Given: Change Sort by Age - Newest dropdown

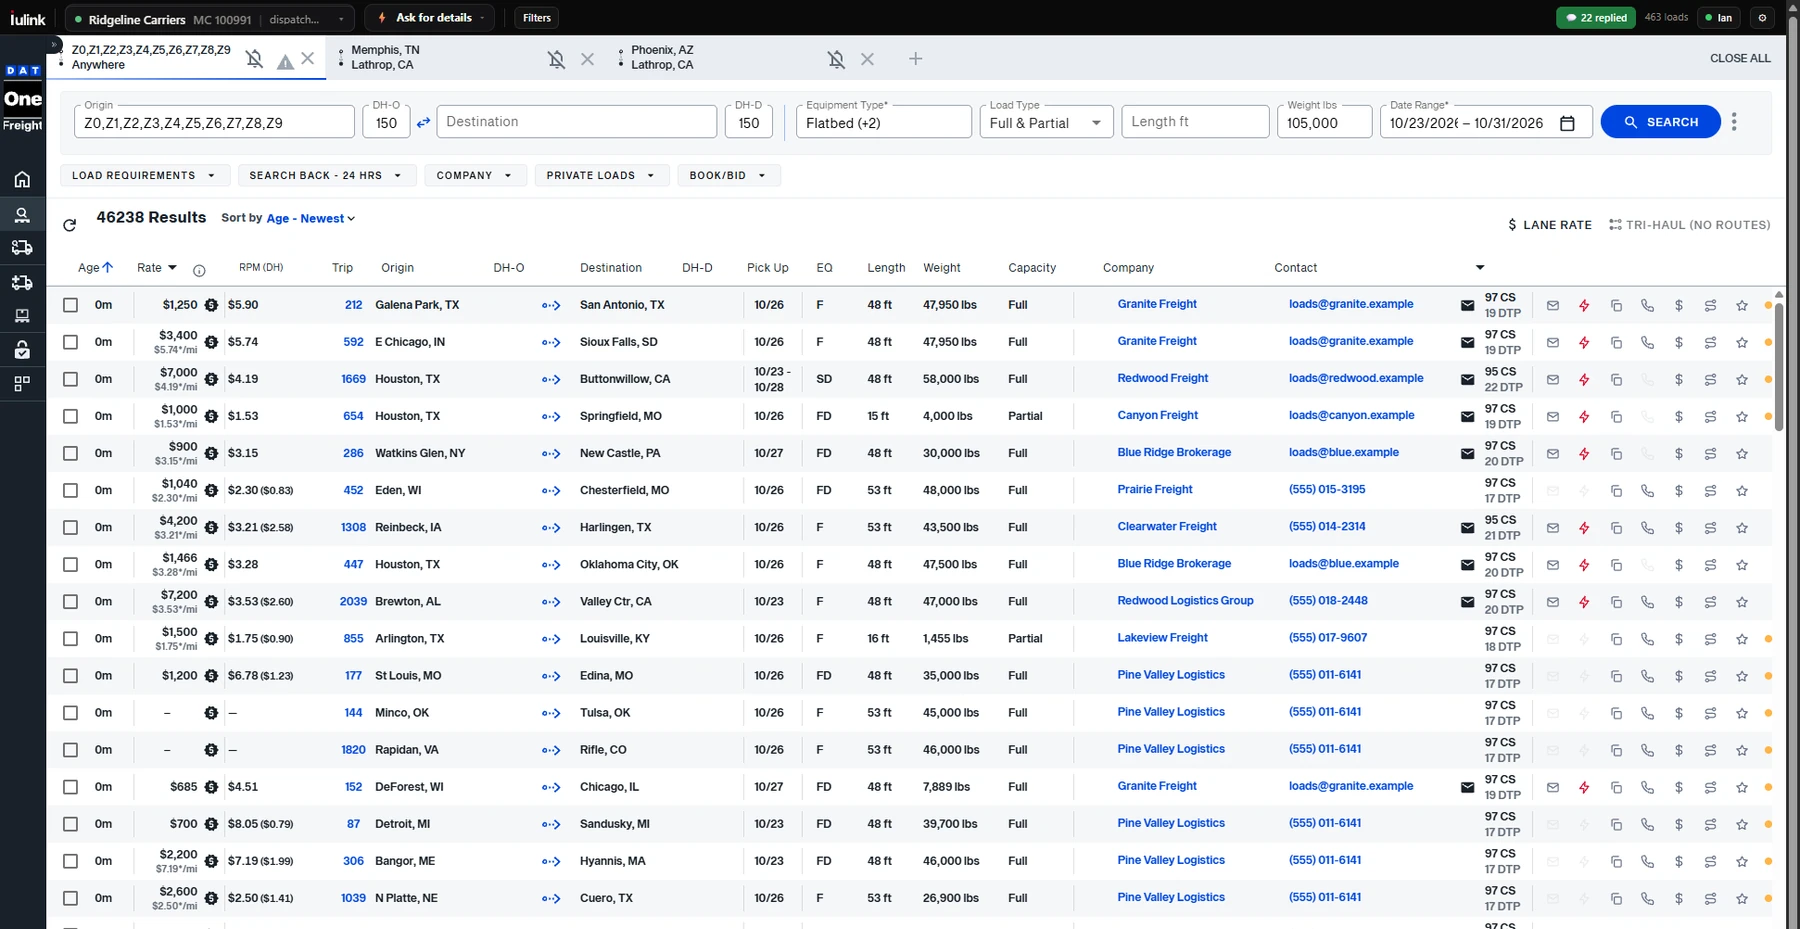Looking at the screenshot, I should click(310, 218).
